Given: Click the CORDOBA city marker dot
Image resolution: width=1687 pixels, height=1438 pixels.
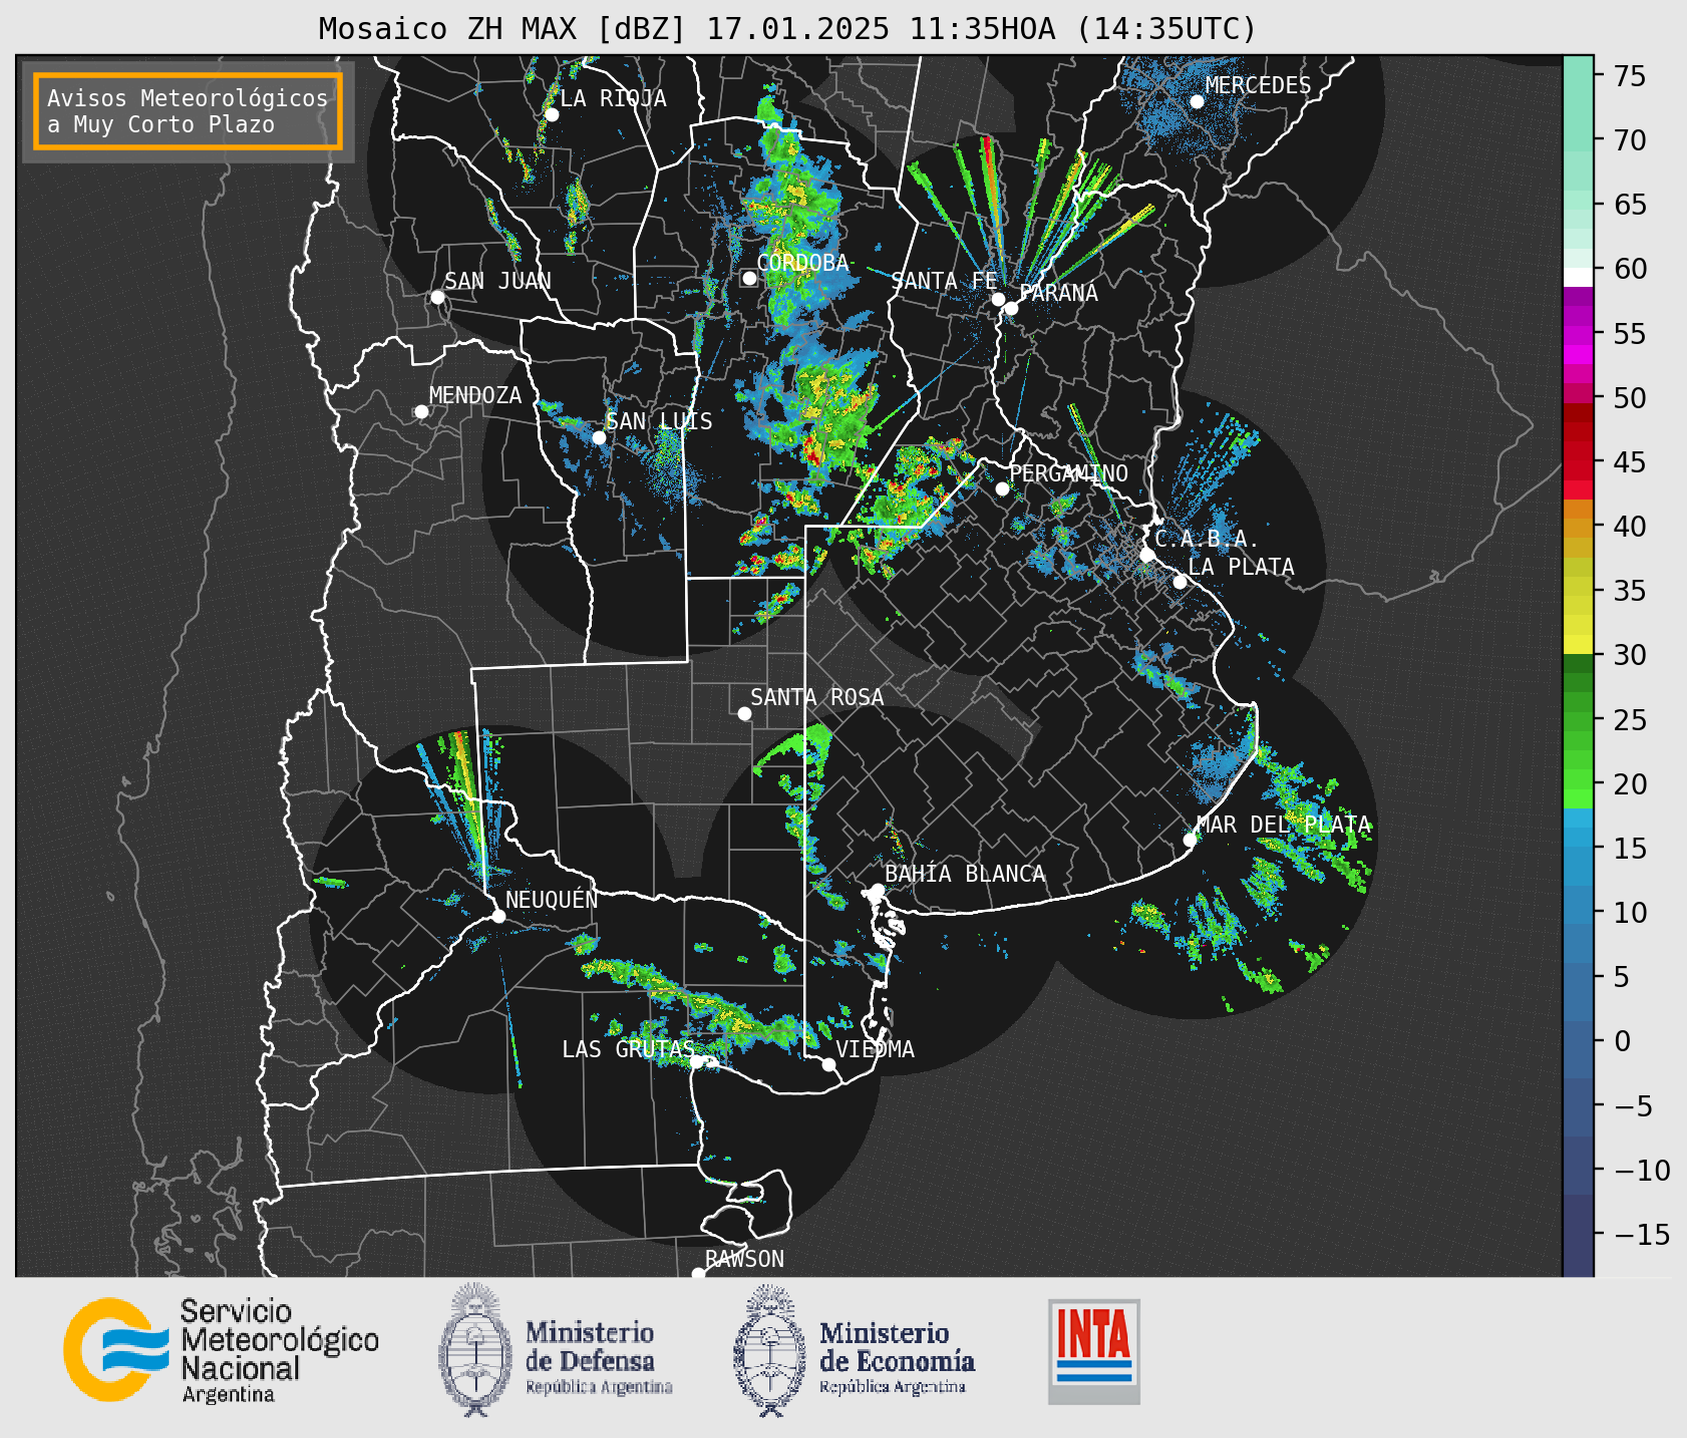Looking at the screenshot, I should [749, 278].
